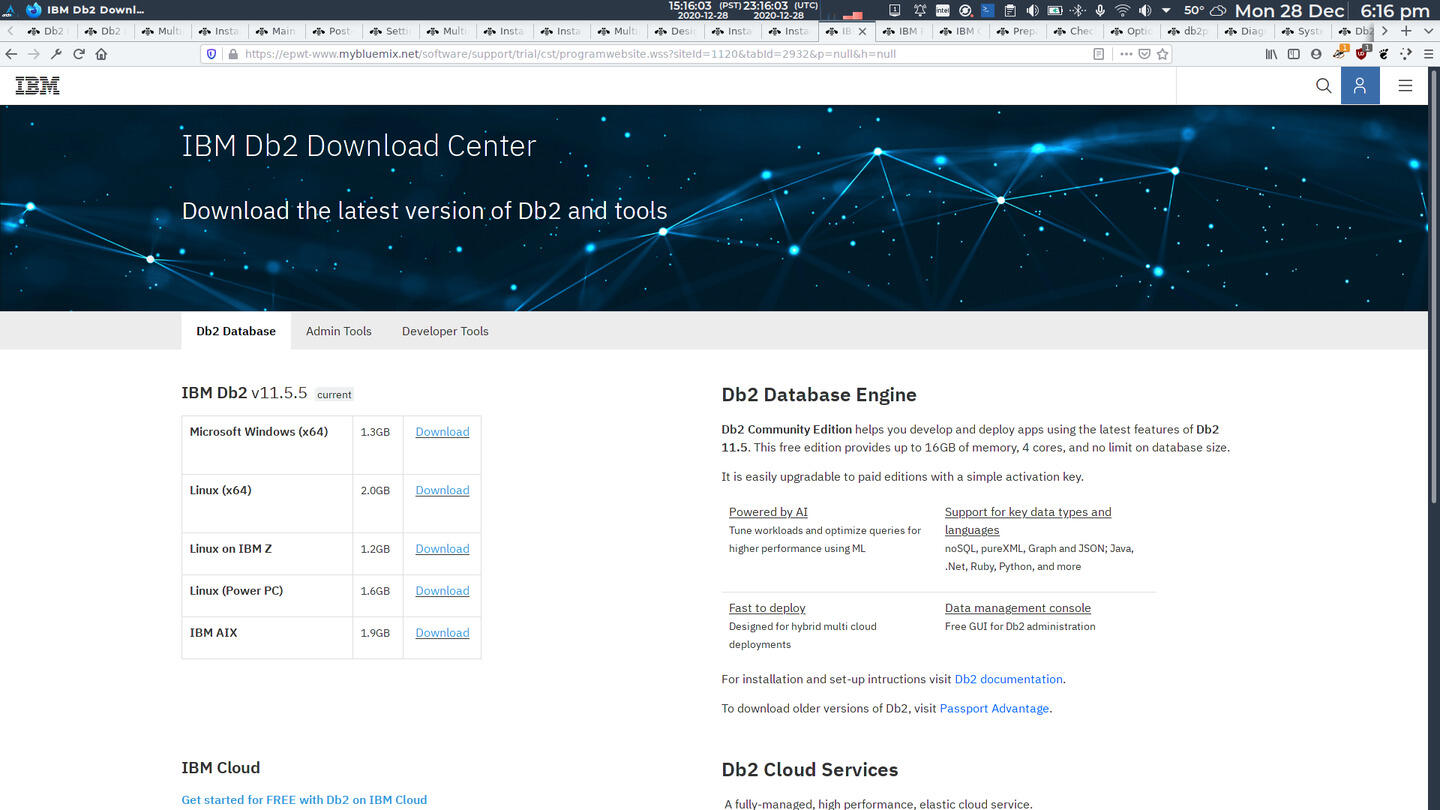The height and width of the screenshot is (810, 1440).
Task: View site security padlock info
Action: [233, 54]
